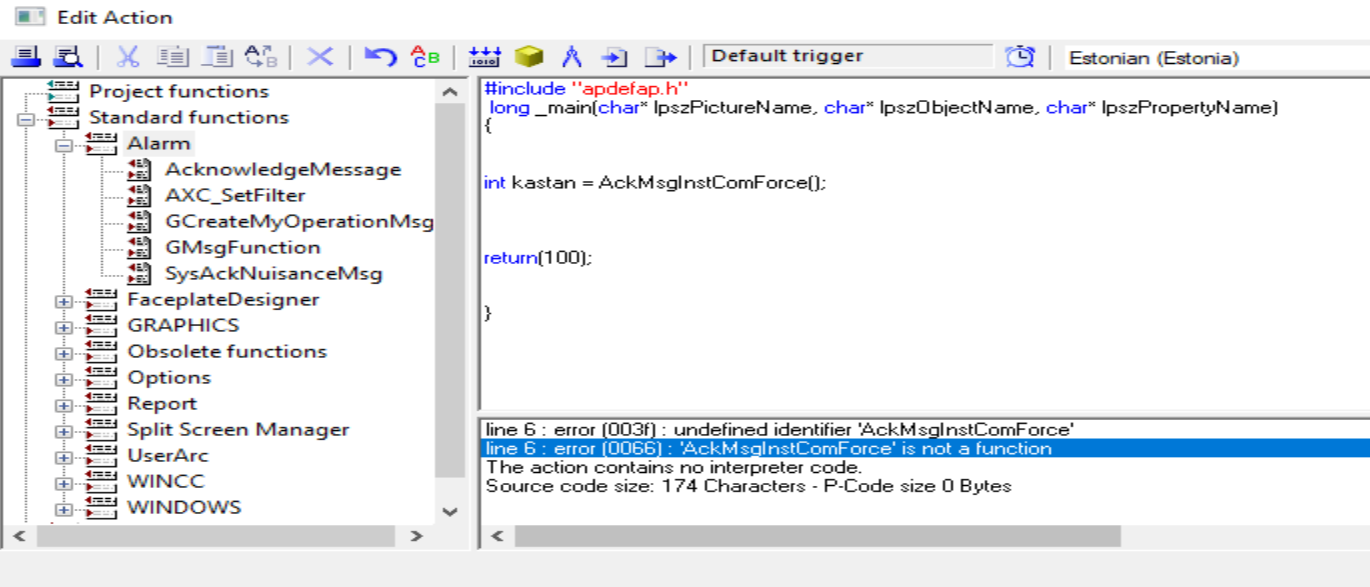Click the code line with AckMsgInstComForce
1370x587 pixels.
[x=655, y=183]
